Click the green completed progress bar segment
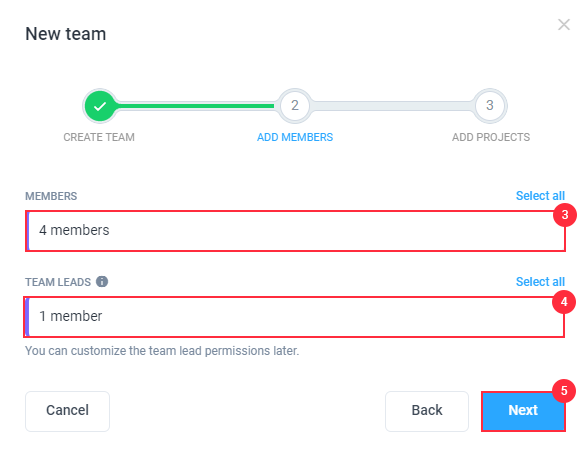The image size is (588, 456). pos(196,106)
